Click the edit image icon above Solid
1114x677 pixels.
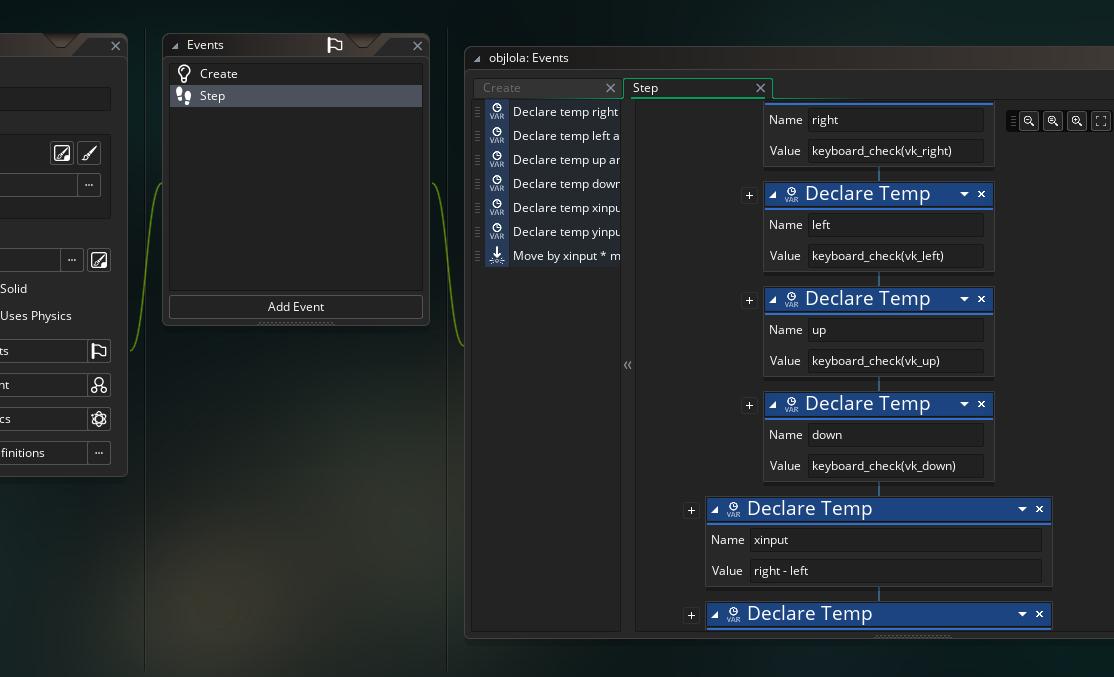point(99,260)
